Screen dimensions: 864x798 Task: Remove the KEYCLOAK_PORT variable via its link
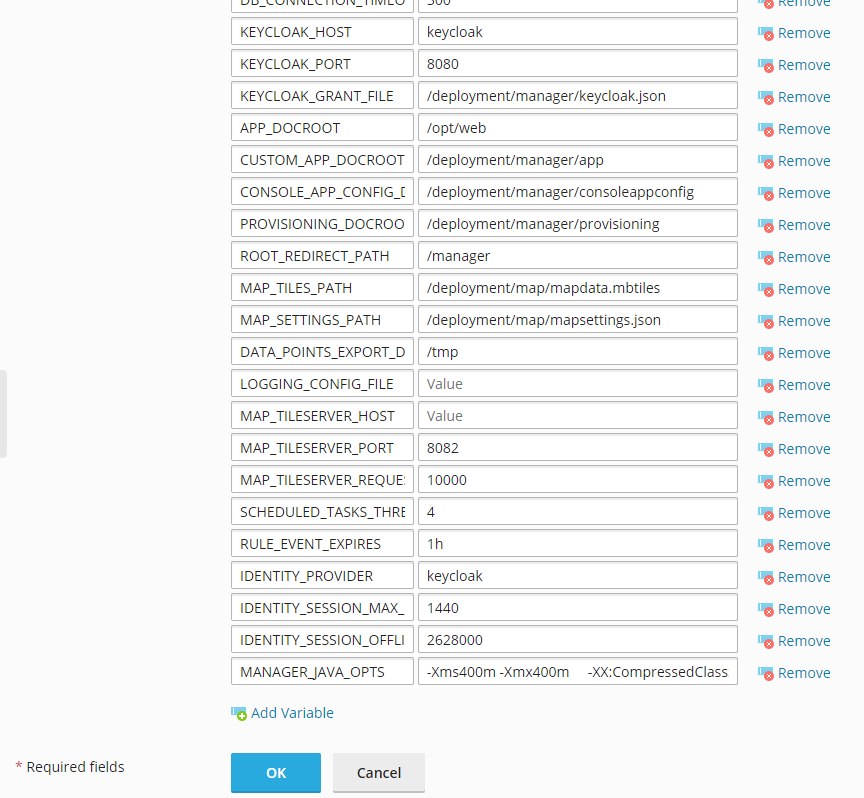[804, 65]
